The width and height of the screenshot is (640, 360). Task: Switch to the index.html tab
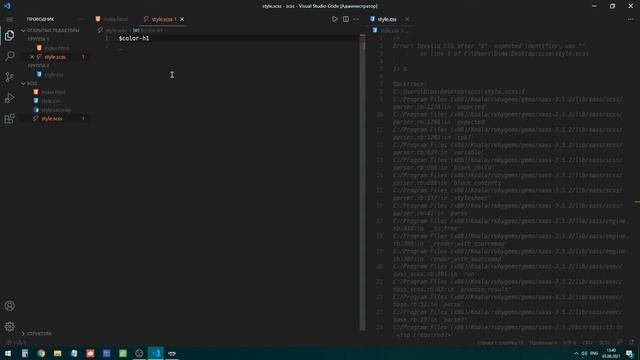[112, 19]
